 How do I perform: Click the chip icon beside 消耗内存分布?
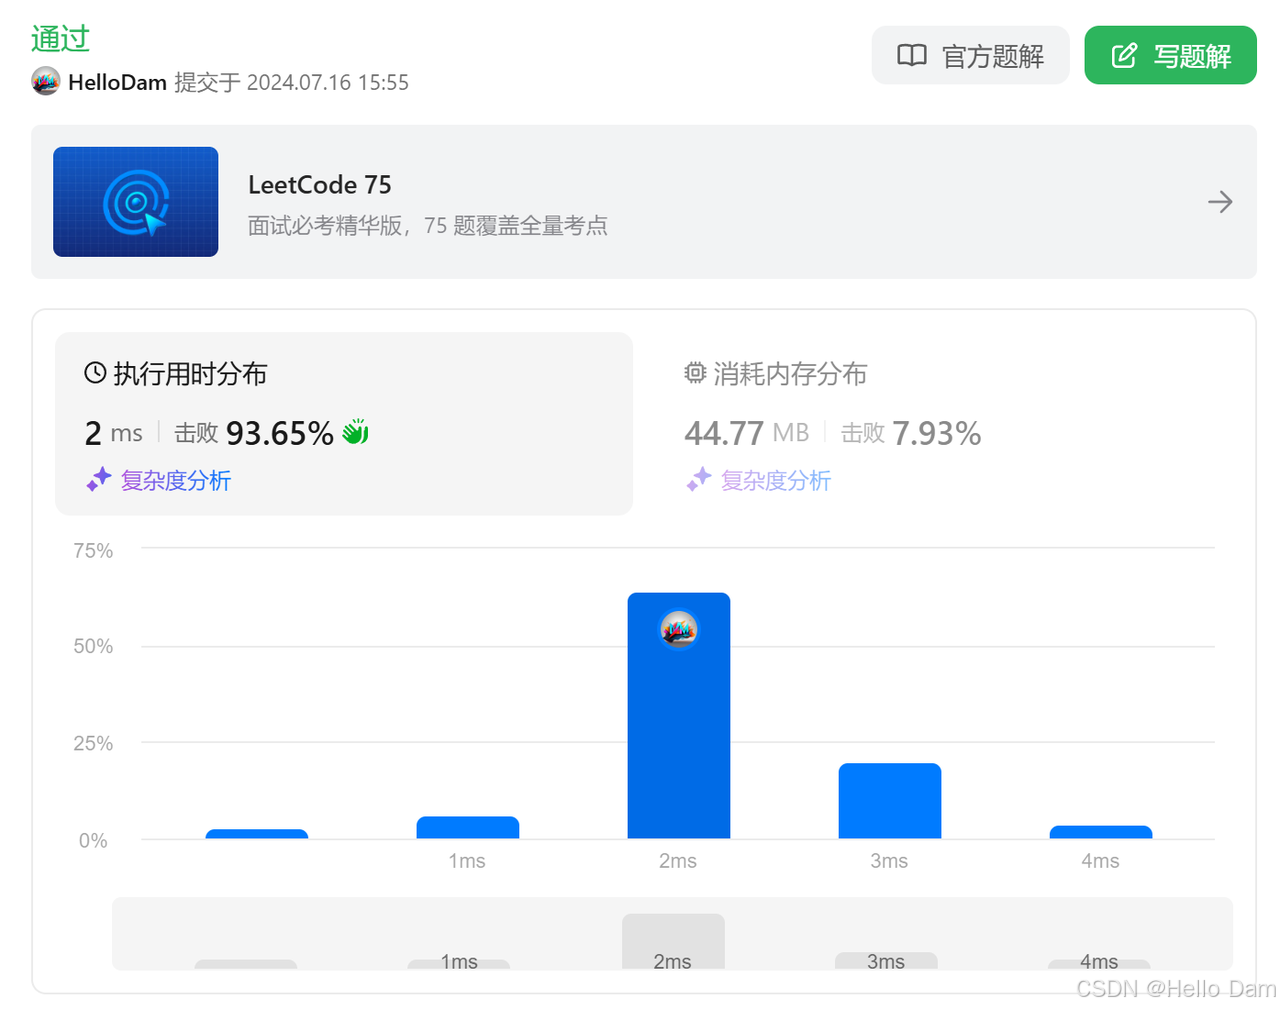(695, 373)
